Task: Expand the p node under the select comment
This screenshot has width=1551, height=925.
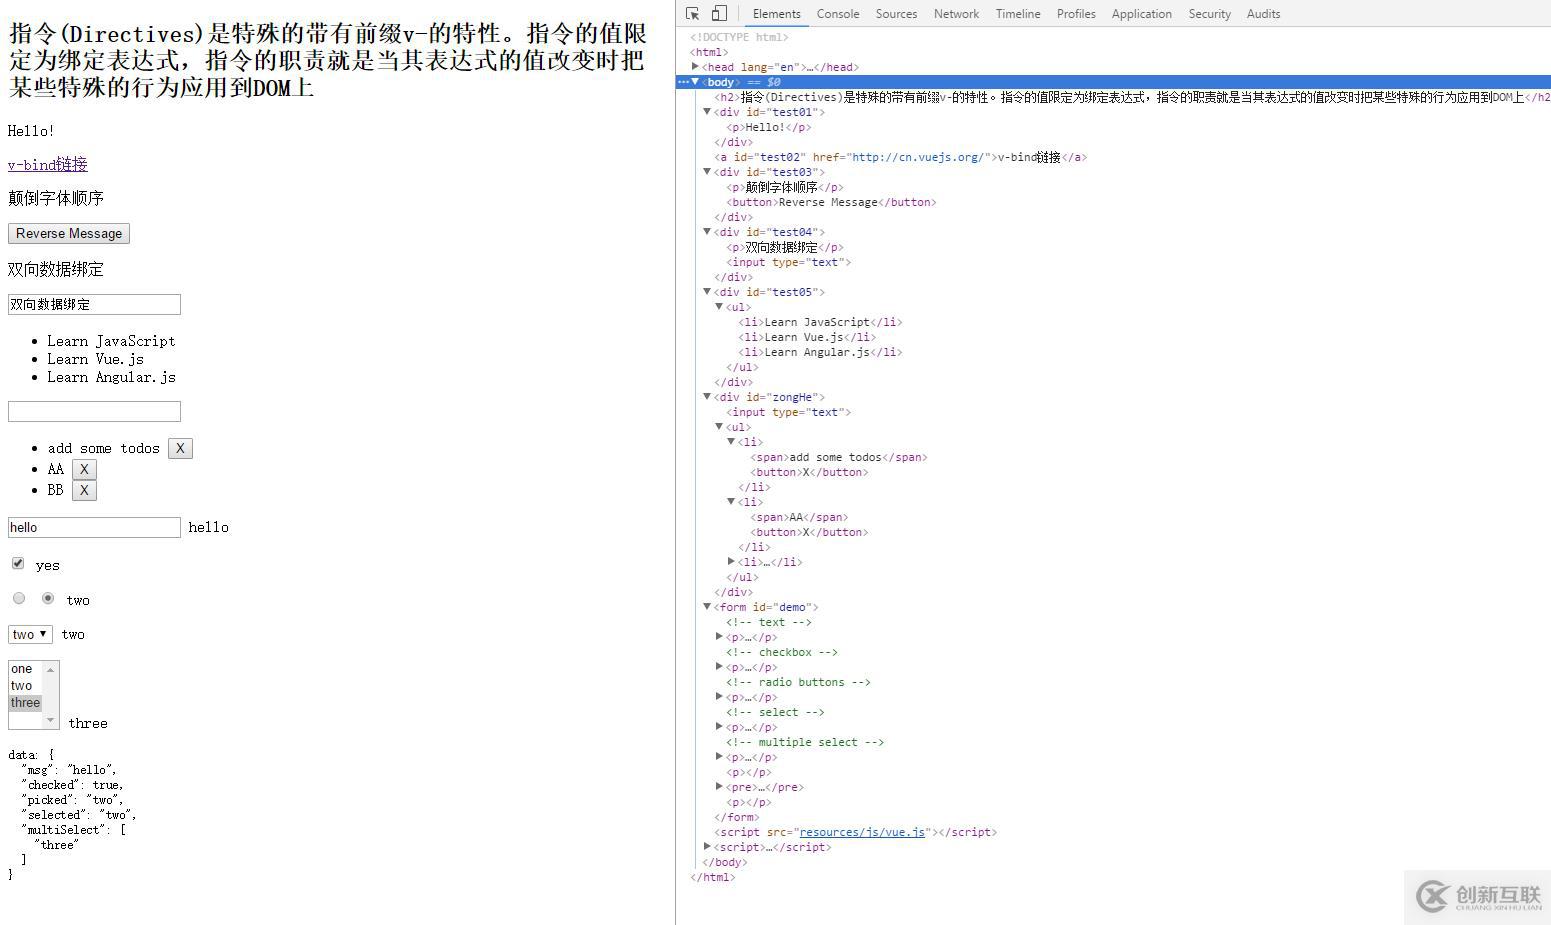Action: (x=719, y=726)
